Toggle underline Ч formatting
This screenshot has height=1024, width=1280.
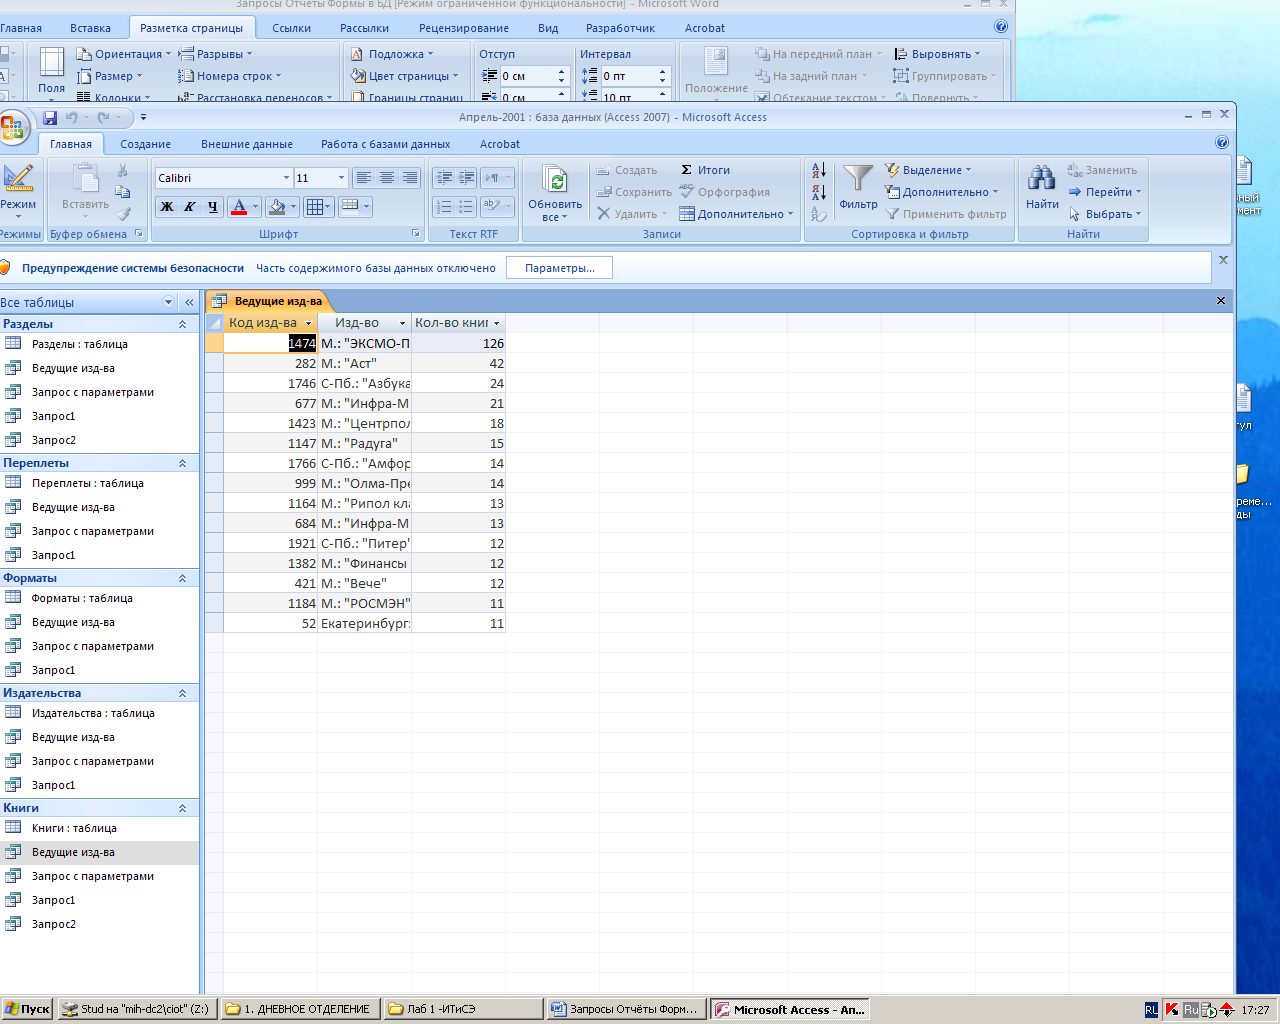(213, 207)
